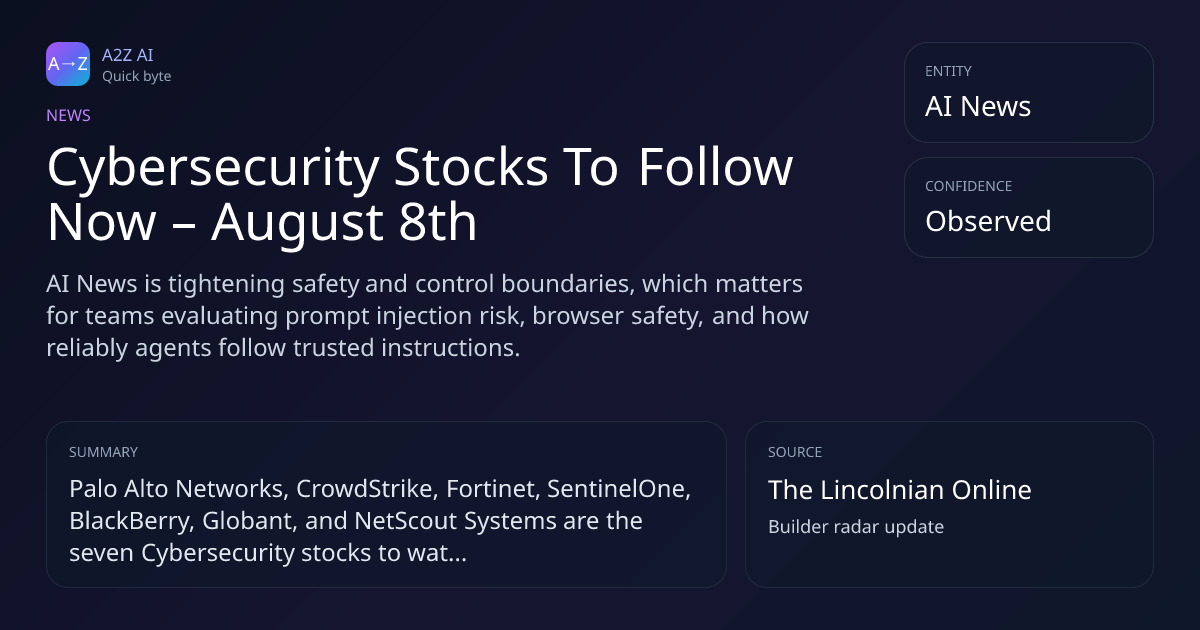Select the NEWS category label
1200x630 pixels.
point(68,115)
